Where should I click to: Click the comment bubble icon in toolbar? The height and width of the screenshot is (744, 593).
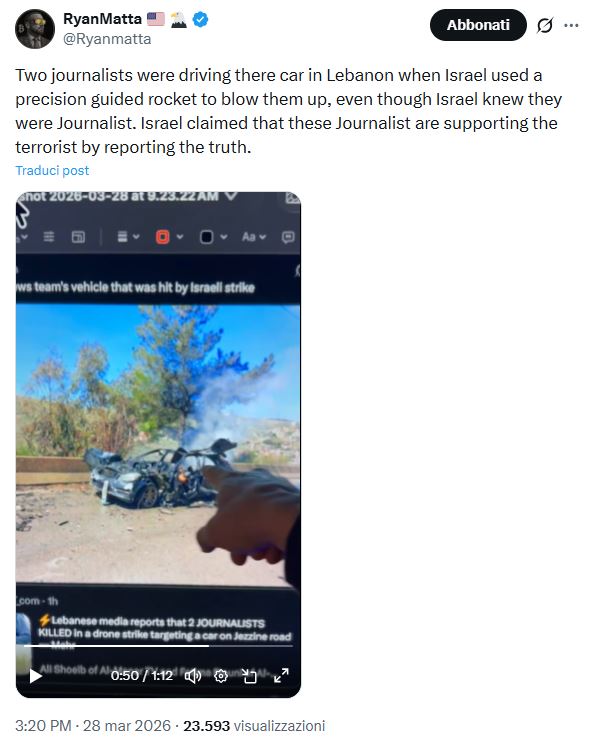click(288, 237)
